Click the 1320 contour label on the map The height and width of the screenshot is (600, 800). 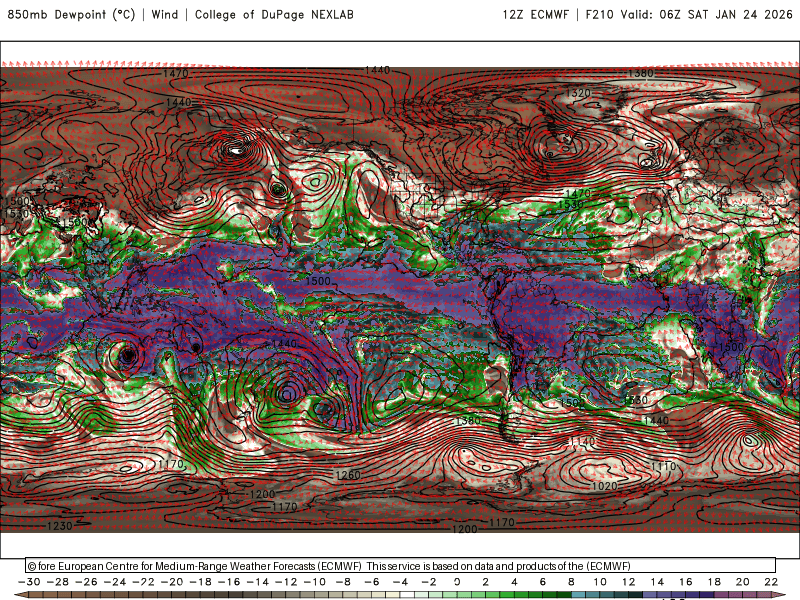(x=579, y=93)
